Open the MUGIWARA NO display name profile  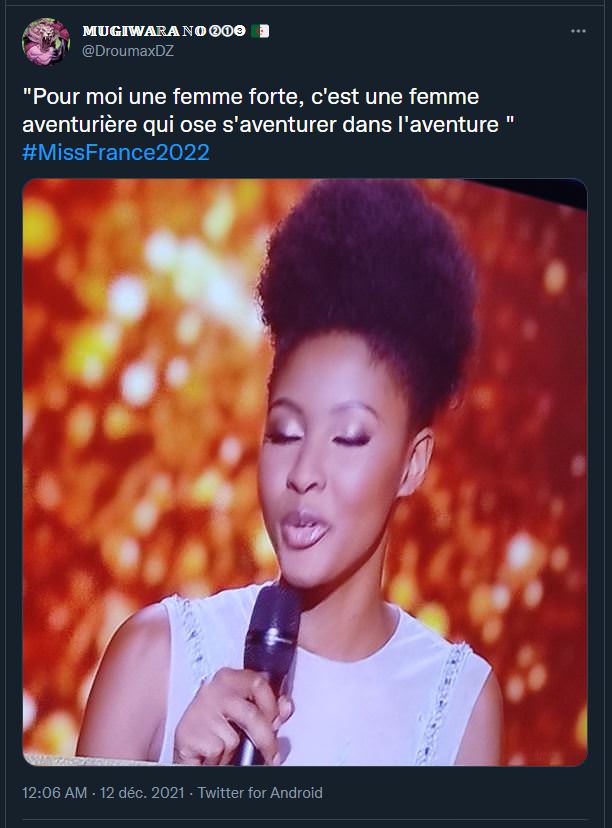(144, 31)
